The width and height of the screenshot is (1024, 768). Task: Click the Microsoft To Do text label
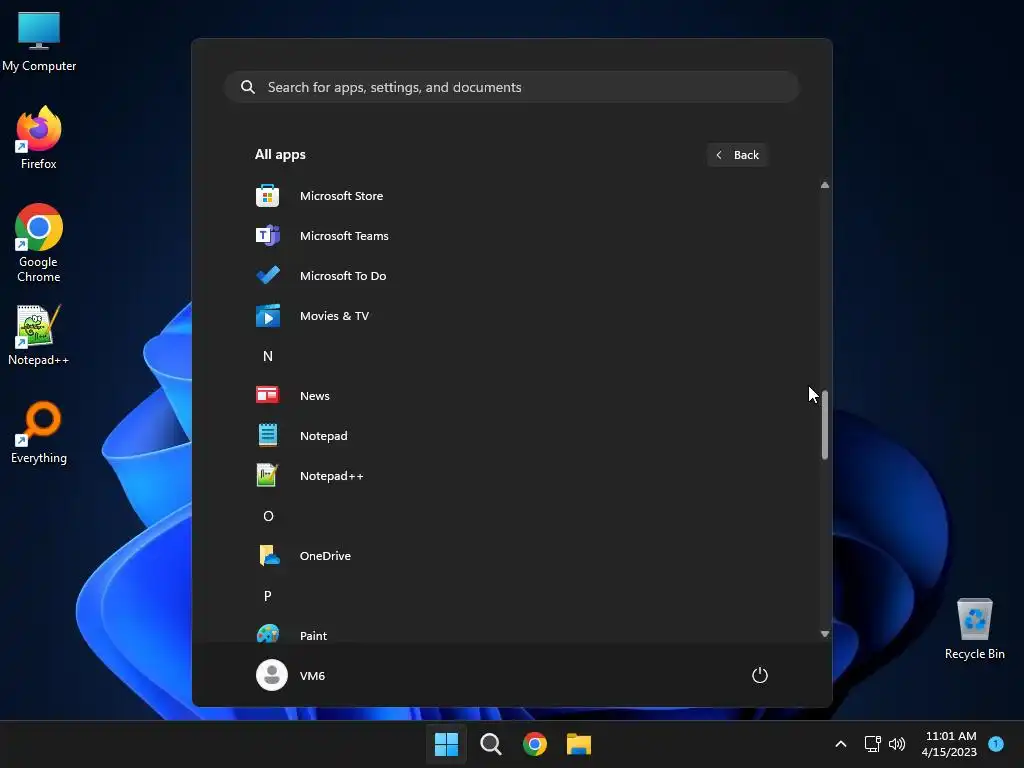tap(343, 276)
